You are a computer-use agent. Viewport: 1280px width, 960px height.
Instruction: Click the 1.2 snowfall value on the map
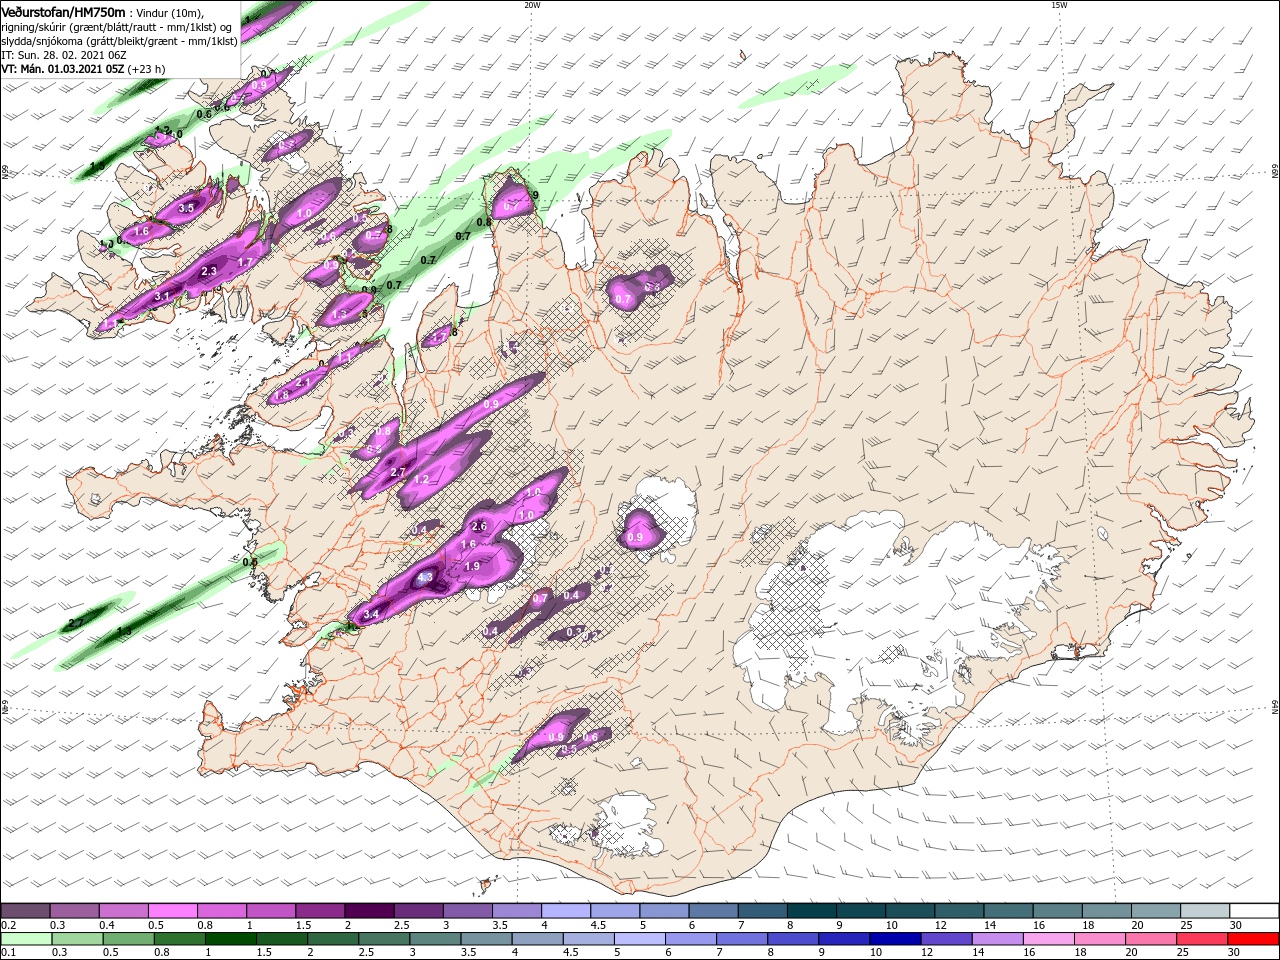pos(421,480)
